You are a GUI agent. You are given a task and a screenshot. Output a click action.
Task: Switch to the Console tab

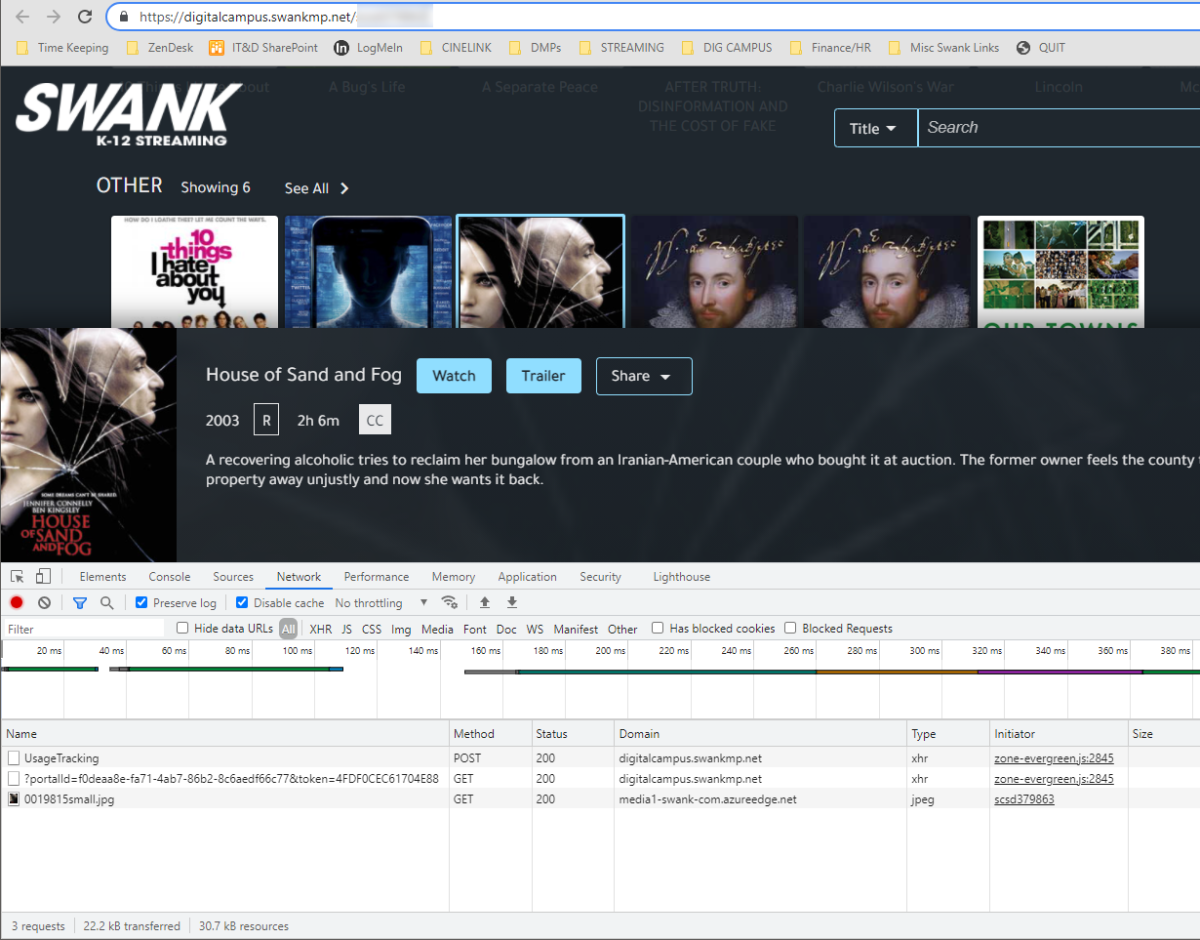pyautogui.click(x=169, y=577)
